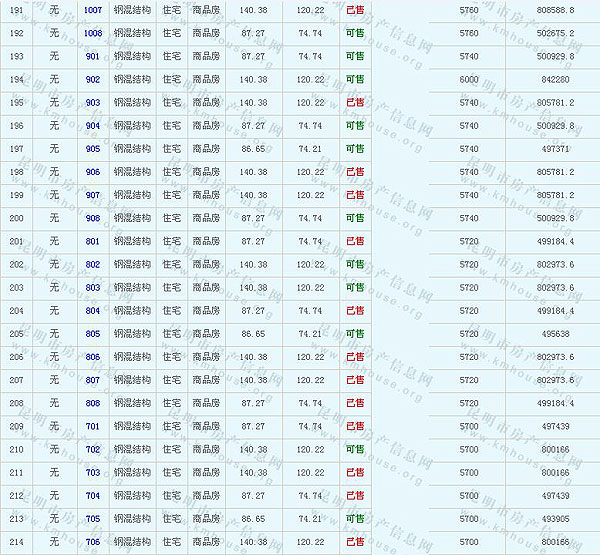Open unit 901 details link
The height and width of the screenshot is (555, 600).
click(93, 56)
